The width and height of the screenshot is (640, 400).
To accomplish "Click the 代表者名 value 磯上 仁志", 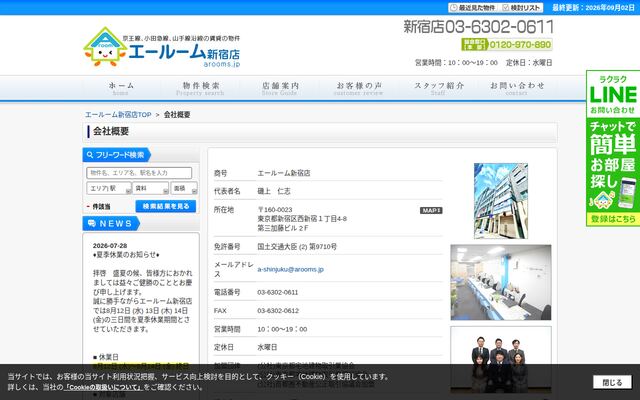I will (274, 191).
